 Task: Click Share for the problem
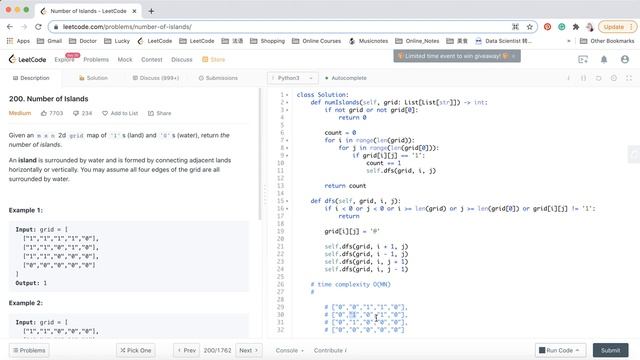click(160, 113)
